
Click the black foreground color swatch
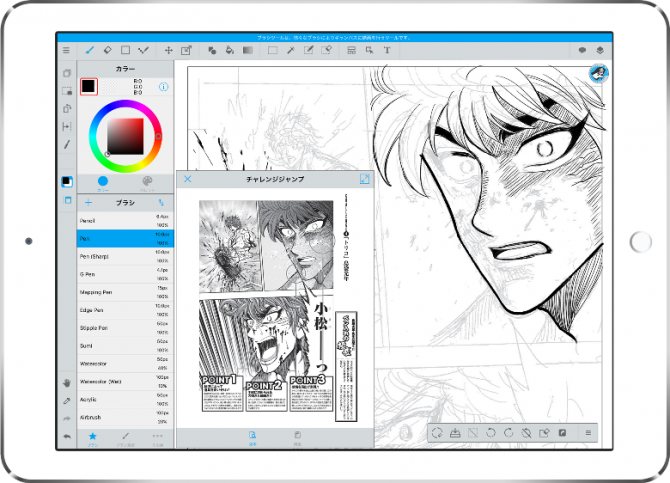[88, 86]
